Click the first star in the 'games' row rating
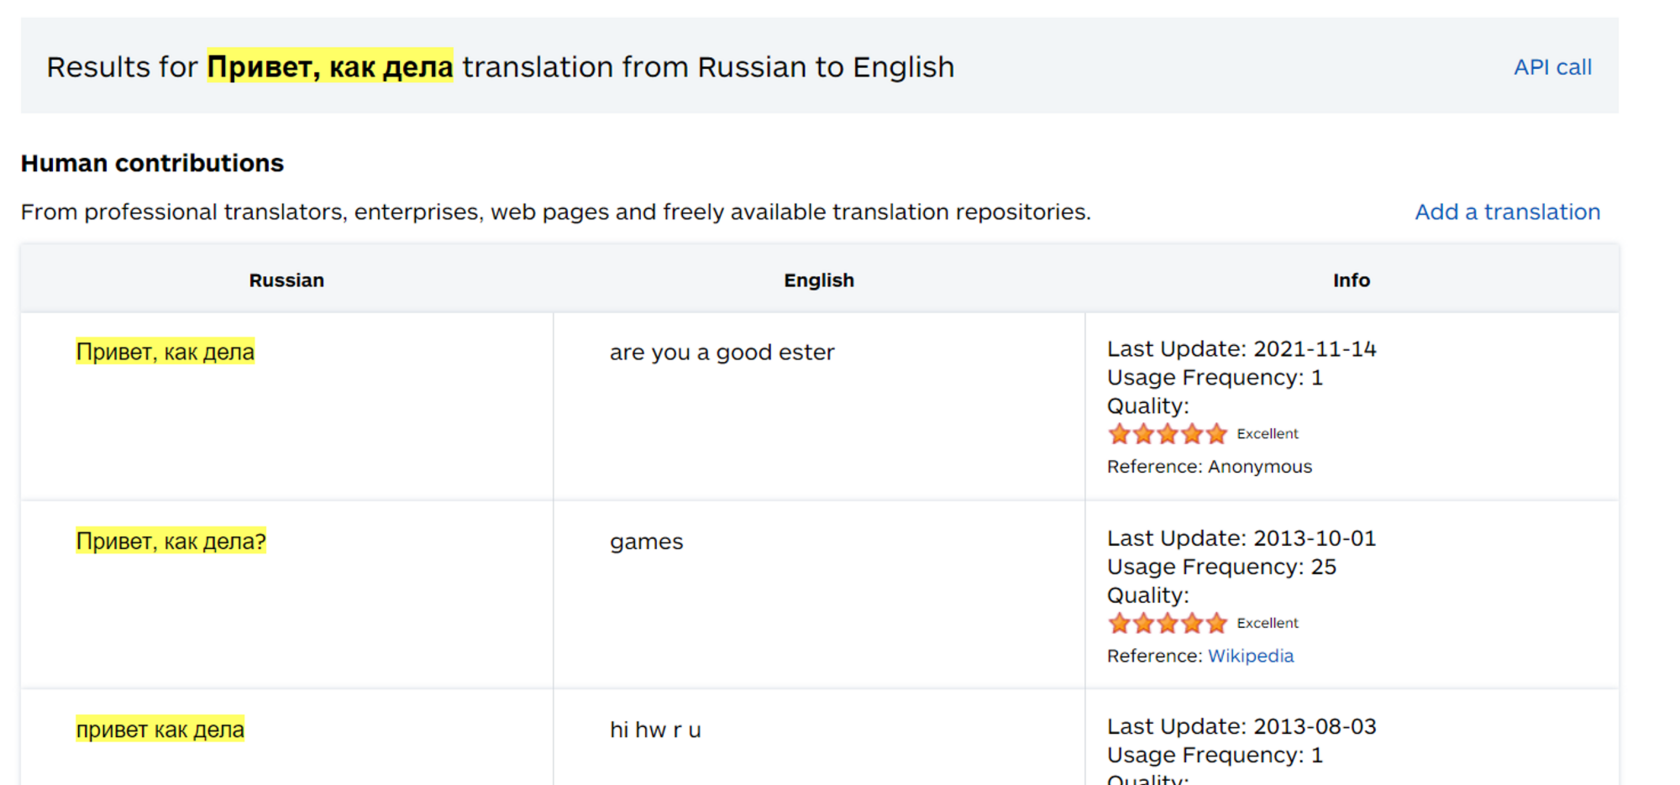The height and width of the screenshot is (785, 1680). [x=1119, y=623]
